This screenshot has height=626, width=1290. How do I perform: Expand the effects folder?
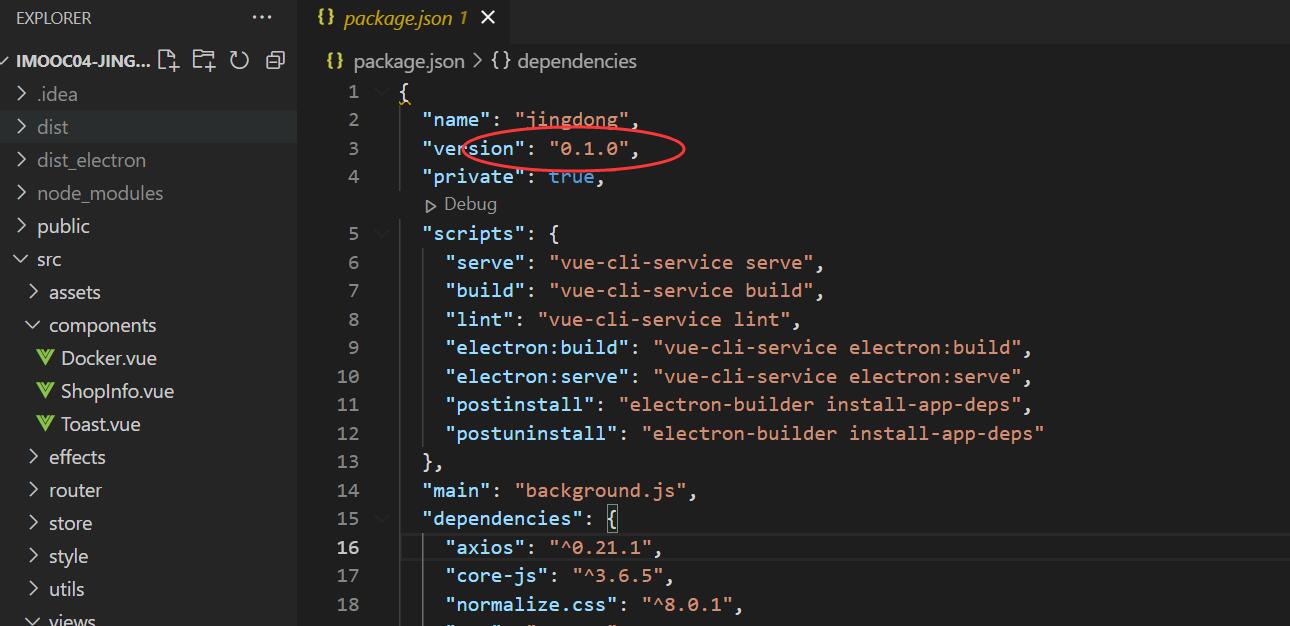click(33, 457)
